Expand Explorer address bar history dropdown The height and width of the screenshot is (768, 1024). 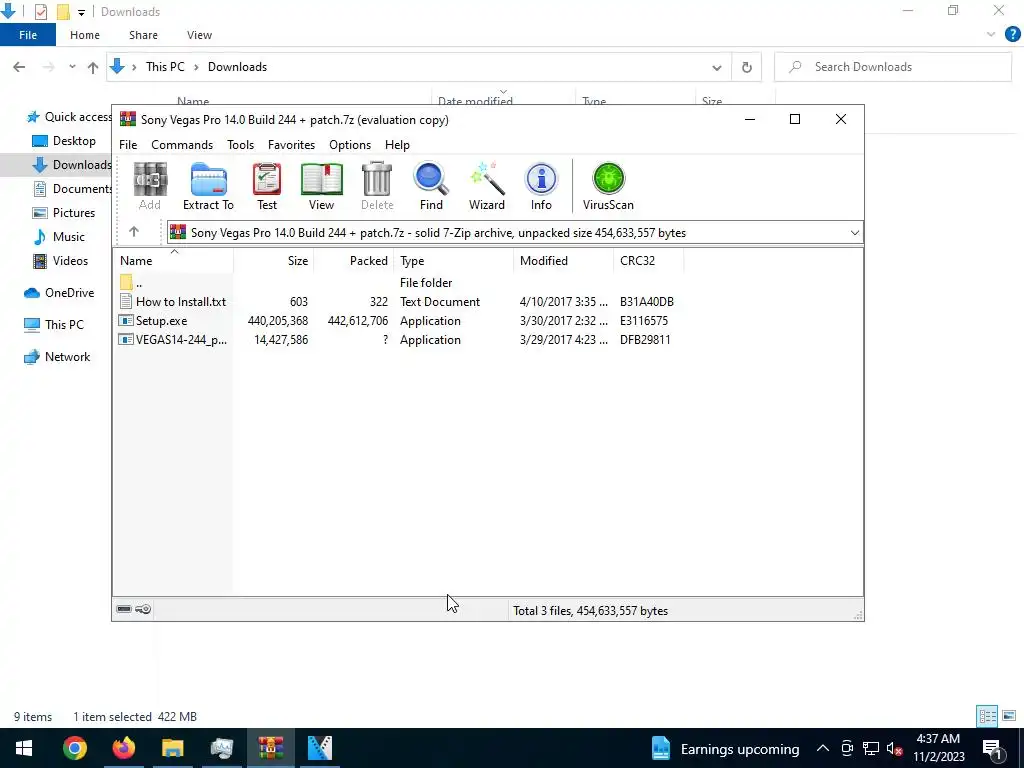716,67
